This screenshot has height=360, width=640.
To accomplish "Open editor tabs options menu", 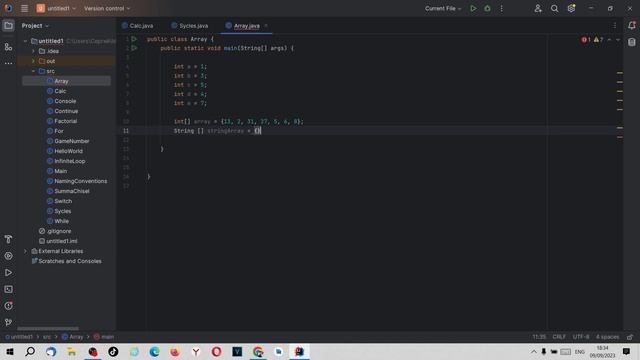I will point(615,26).
